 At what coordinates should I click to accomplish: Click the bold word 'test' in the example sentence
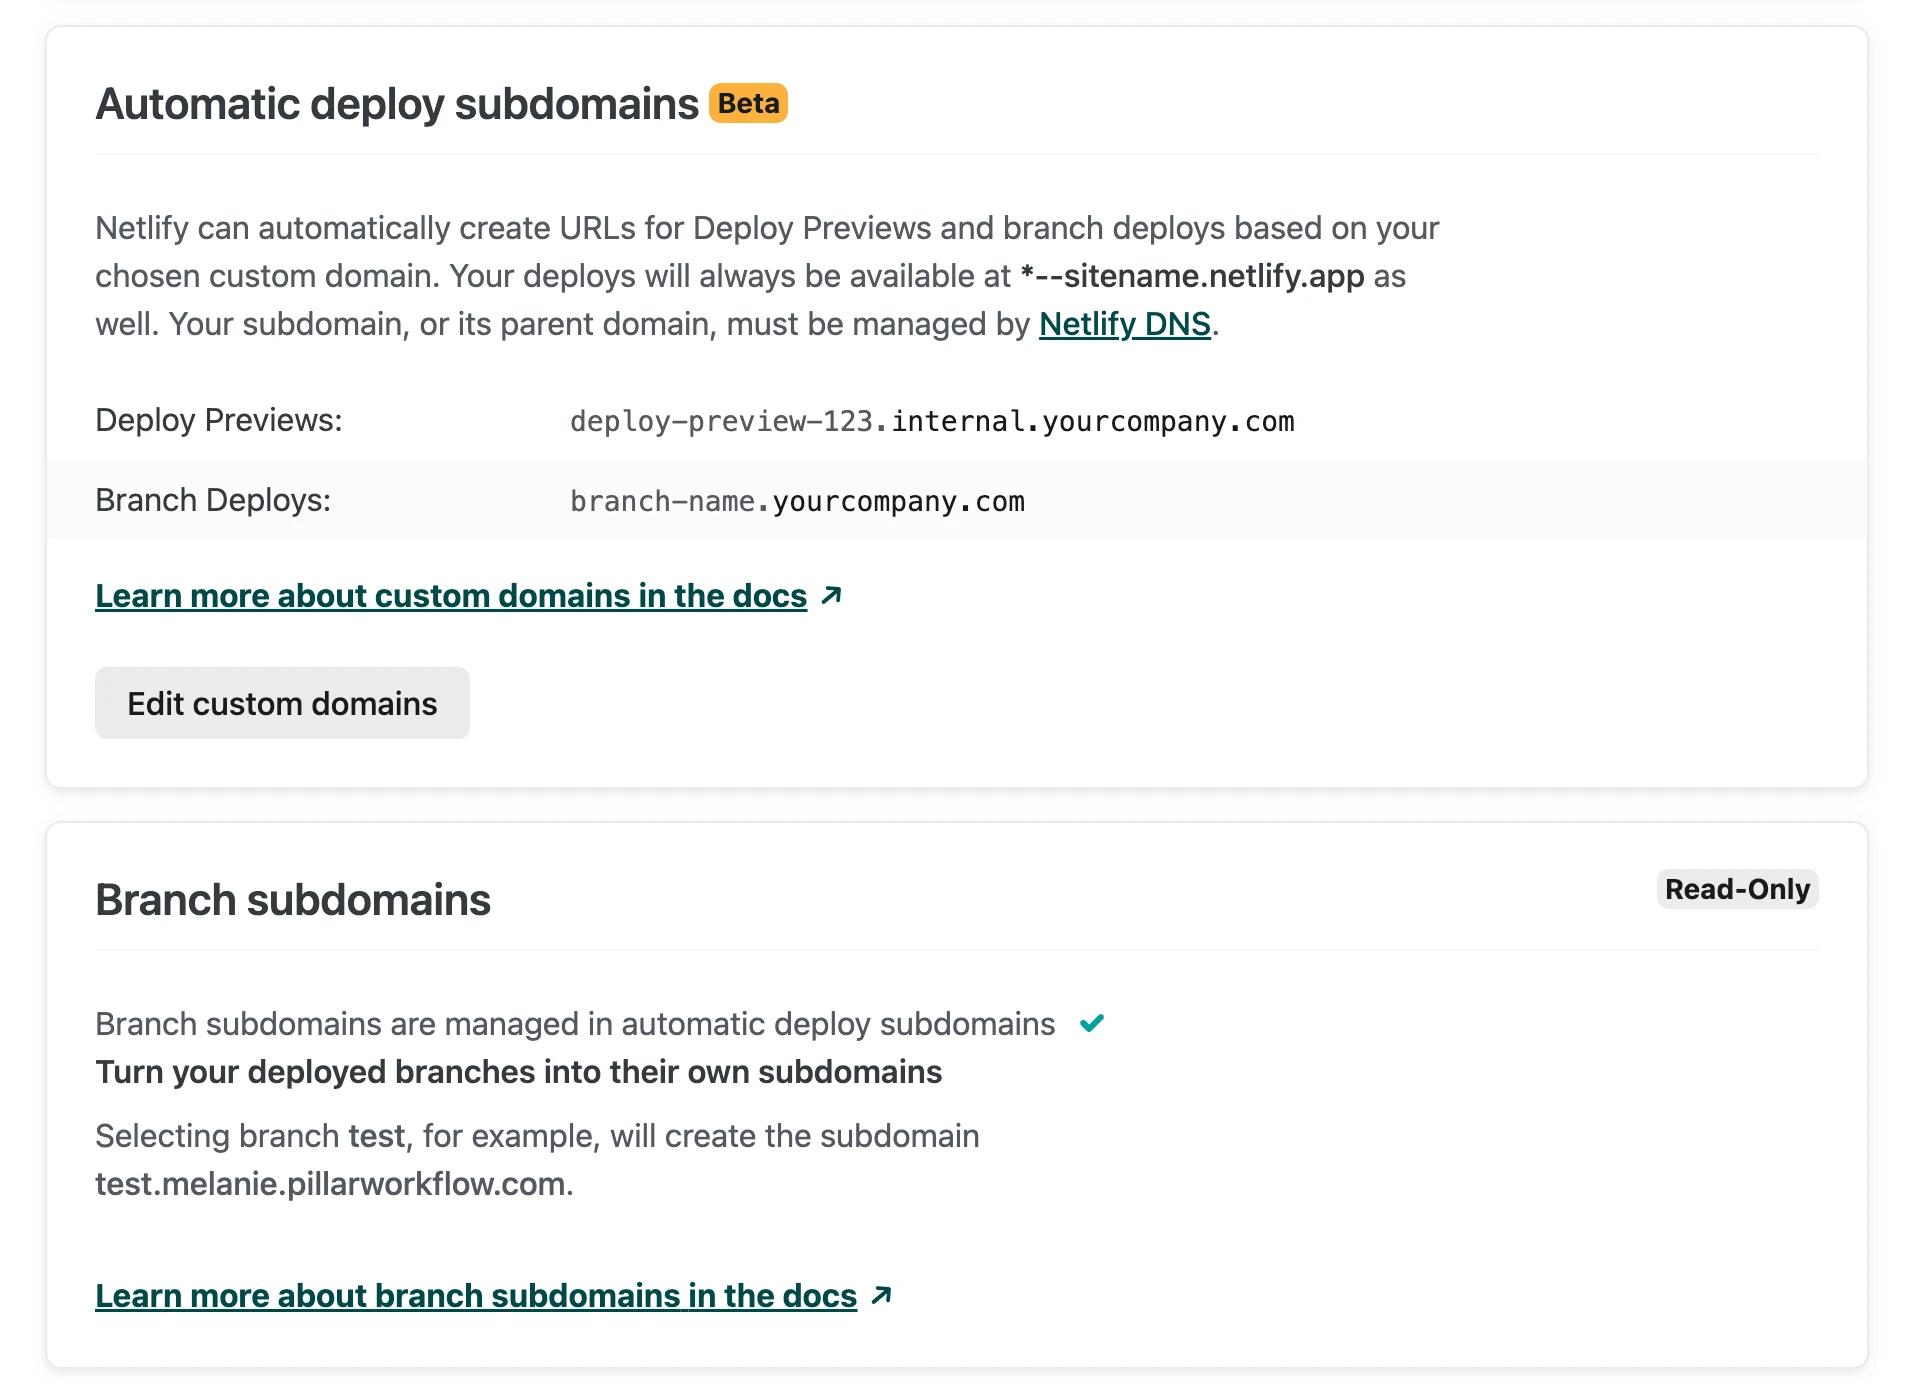point(376,1136)
